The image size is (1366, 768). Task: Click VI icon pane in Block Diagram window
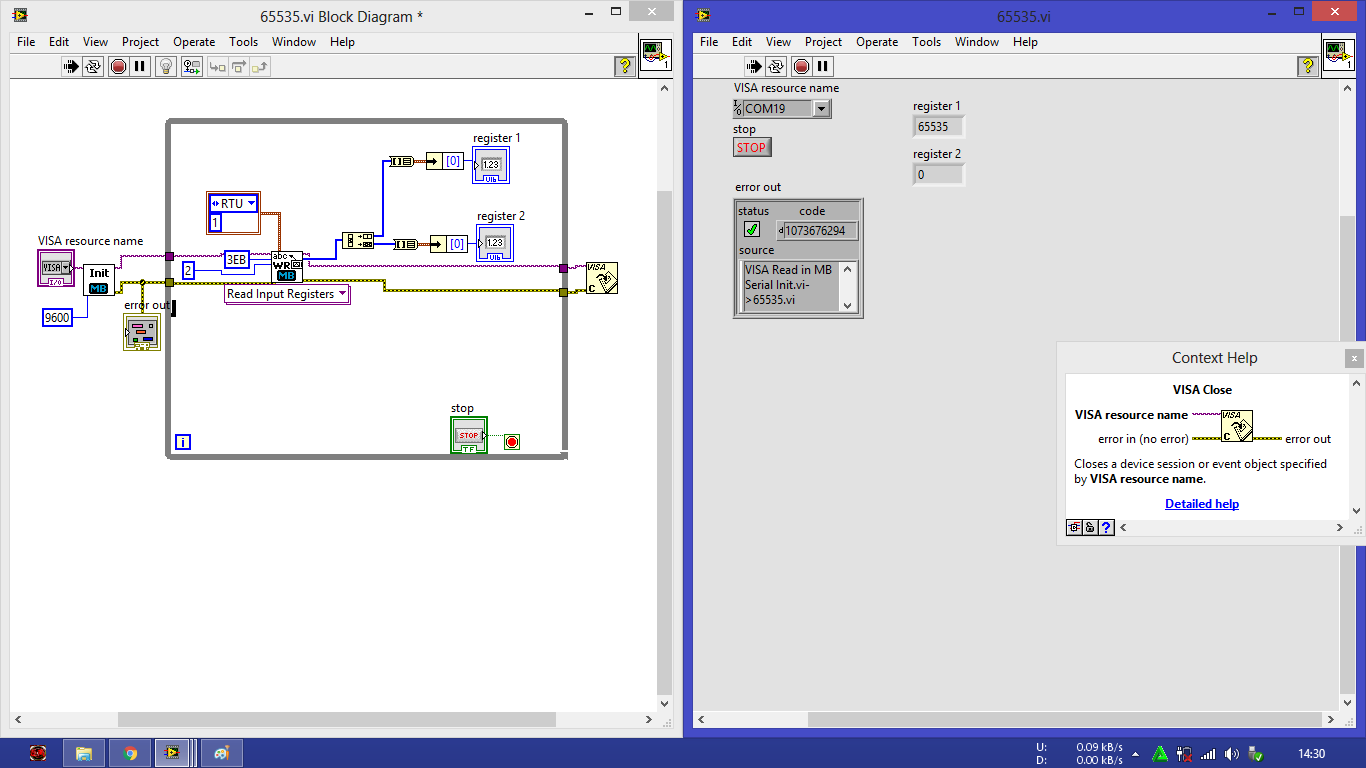(656, 54)
